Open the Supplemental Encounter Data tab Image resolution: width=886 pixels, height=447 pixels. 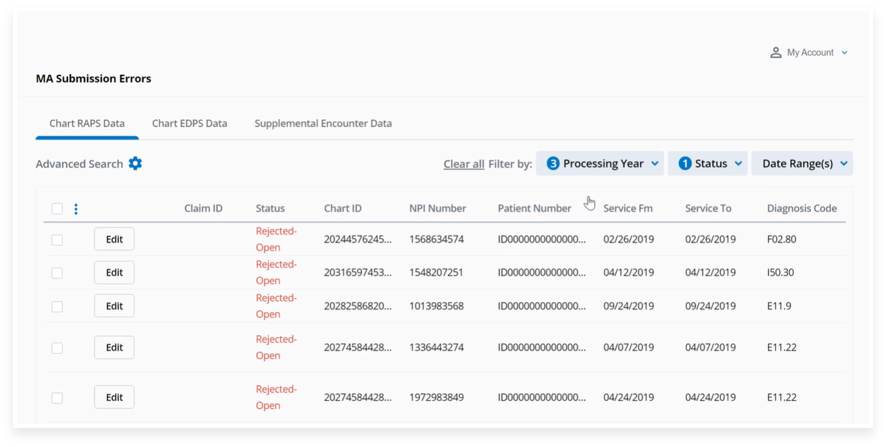pos(323,124)
